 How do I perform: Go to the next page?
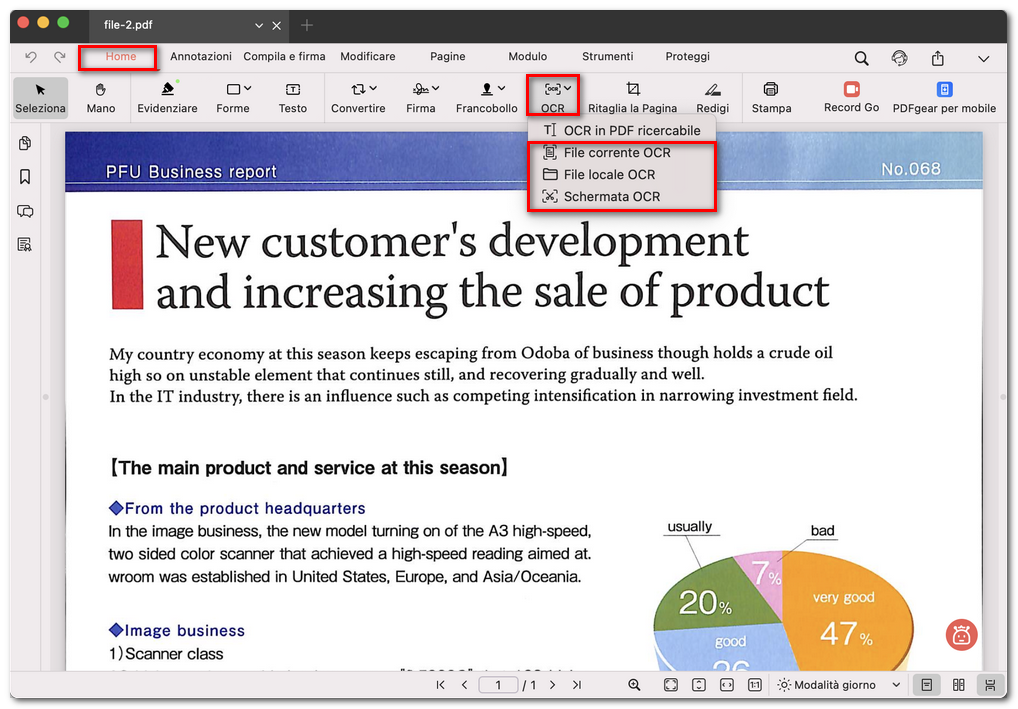[x=551, y=685]
